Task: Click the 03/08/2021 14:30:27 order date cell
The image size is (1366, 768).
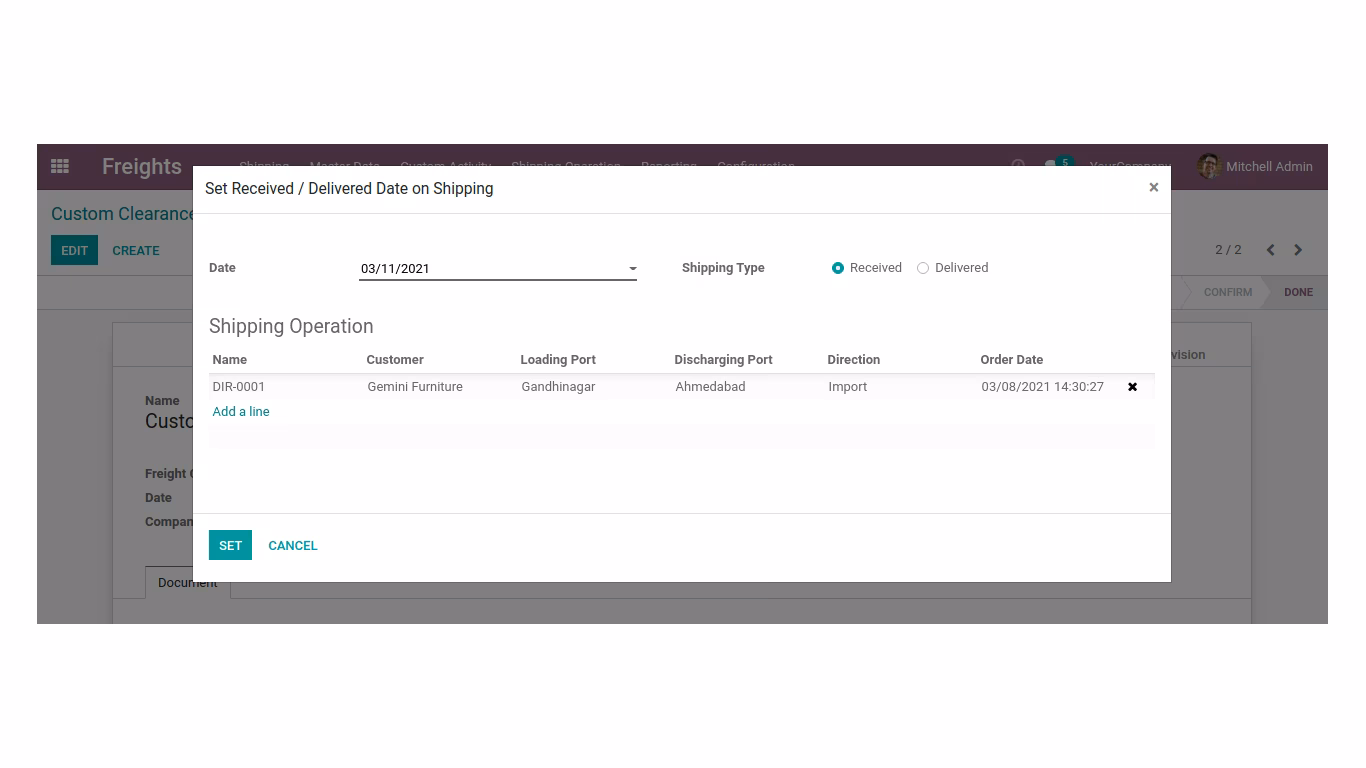Action: pyautogui.click(x=1043, y=387)
